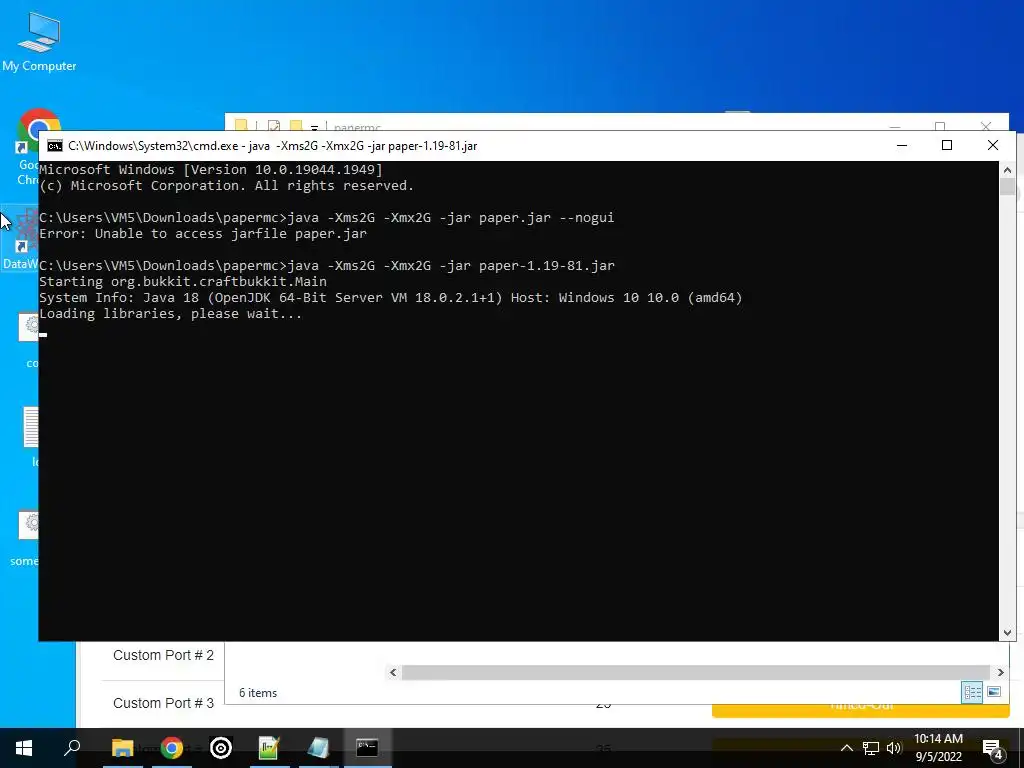The image size is (1024, 768).
Task: Open the blue notebook app on taskbar
Action: click(318, 748)
